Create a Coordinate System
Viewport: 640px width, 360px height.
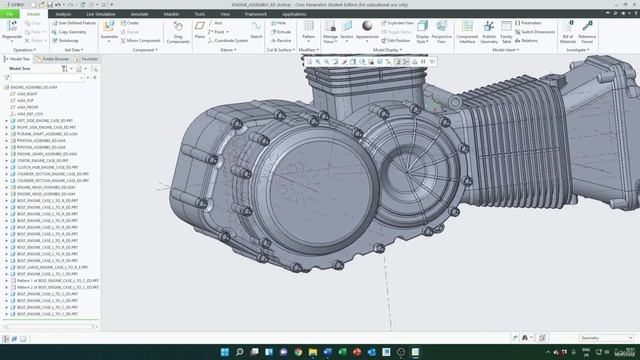point(228,41)
